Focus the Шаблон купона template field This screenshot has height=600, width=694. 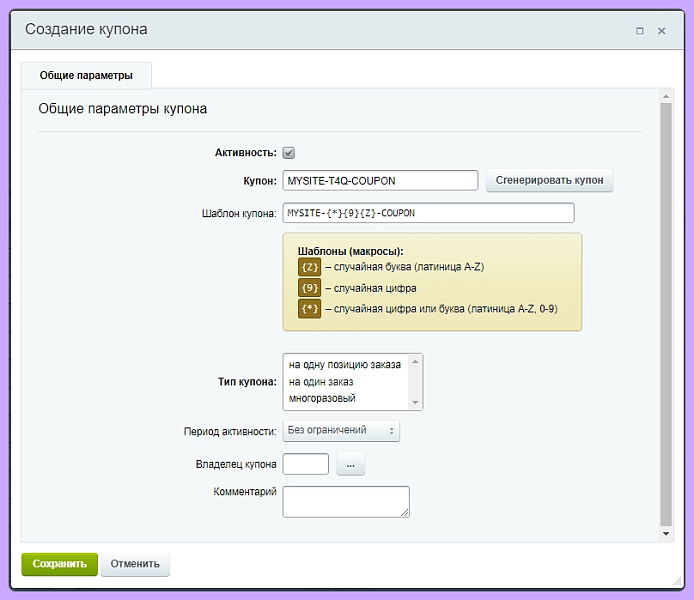428,213
